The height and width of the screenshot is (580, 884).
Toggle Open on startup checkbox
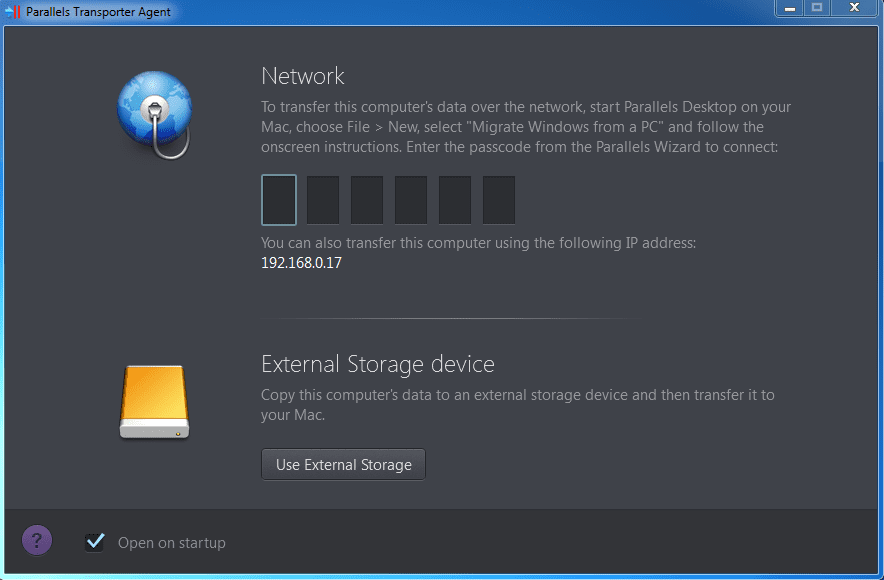coord(94,542)
